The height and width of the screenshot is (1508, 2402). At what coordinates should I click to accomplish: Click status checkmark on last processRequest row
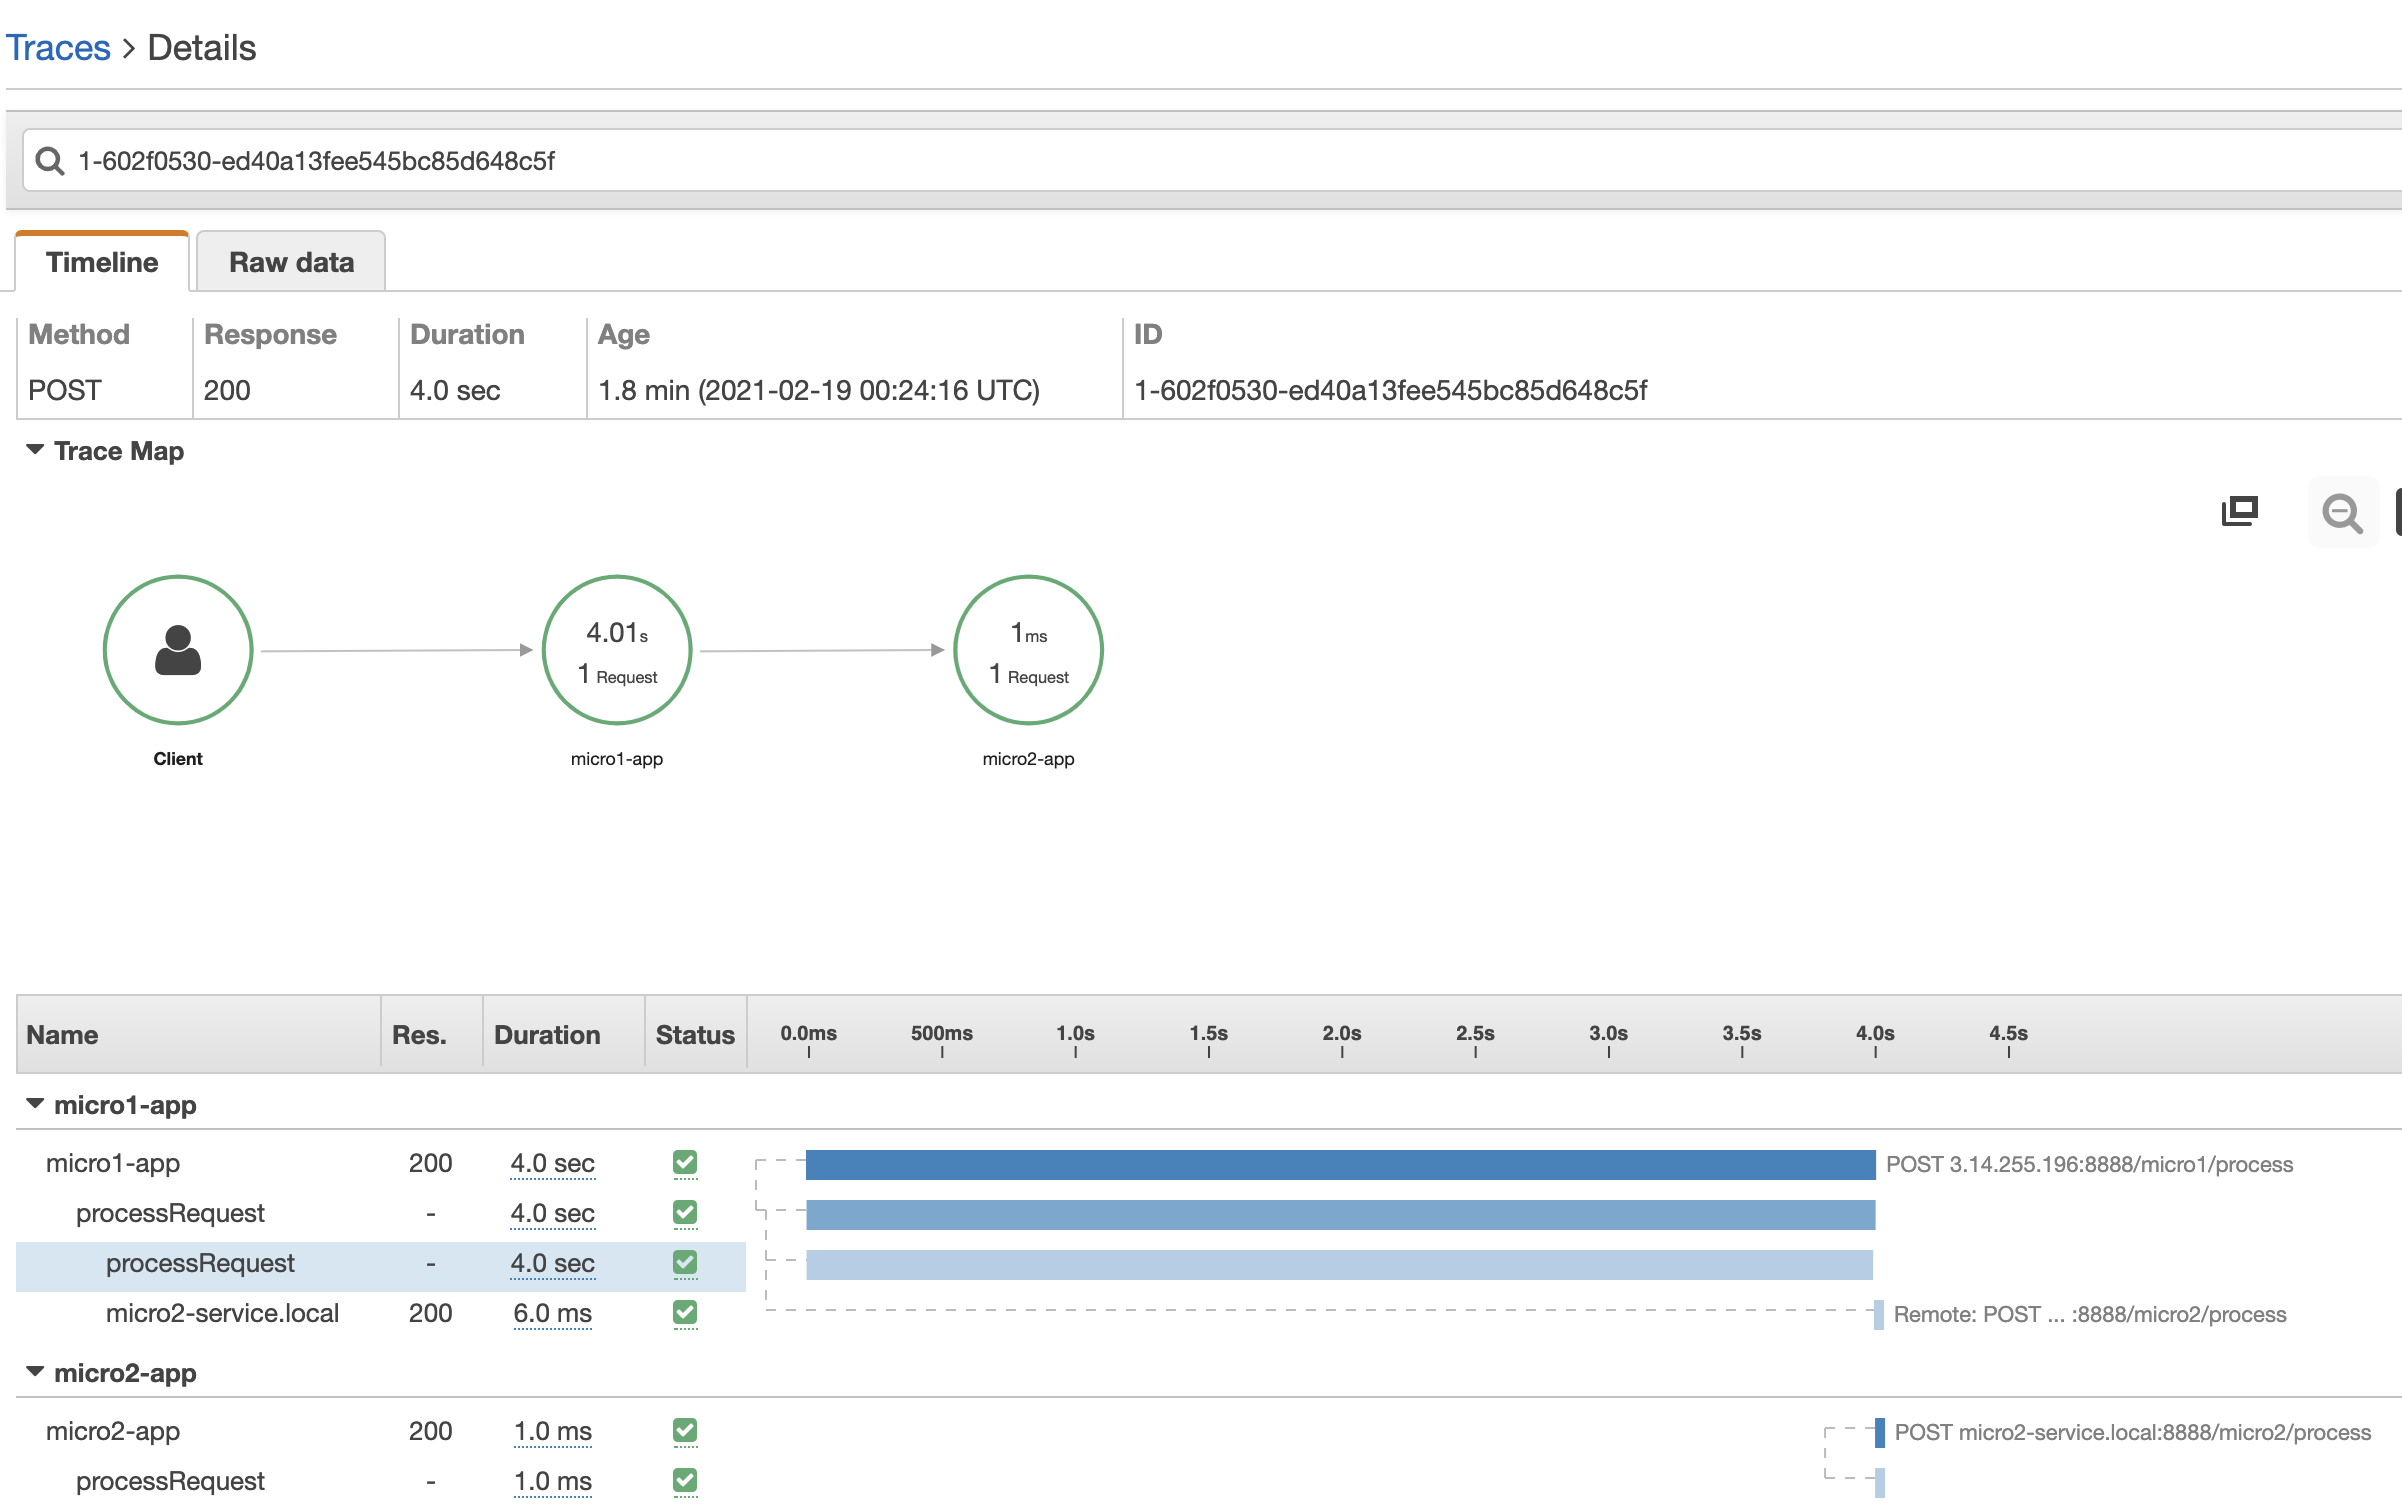coord(685,1480)
